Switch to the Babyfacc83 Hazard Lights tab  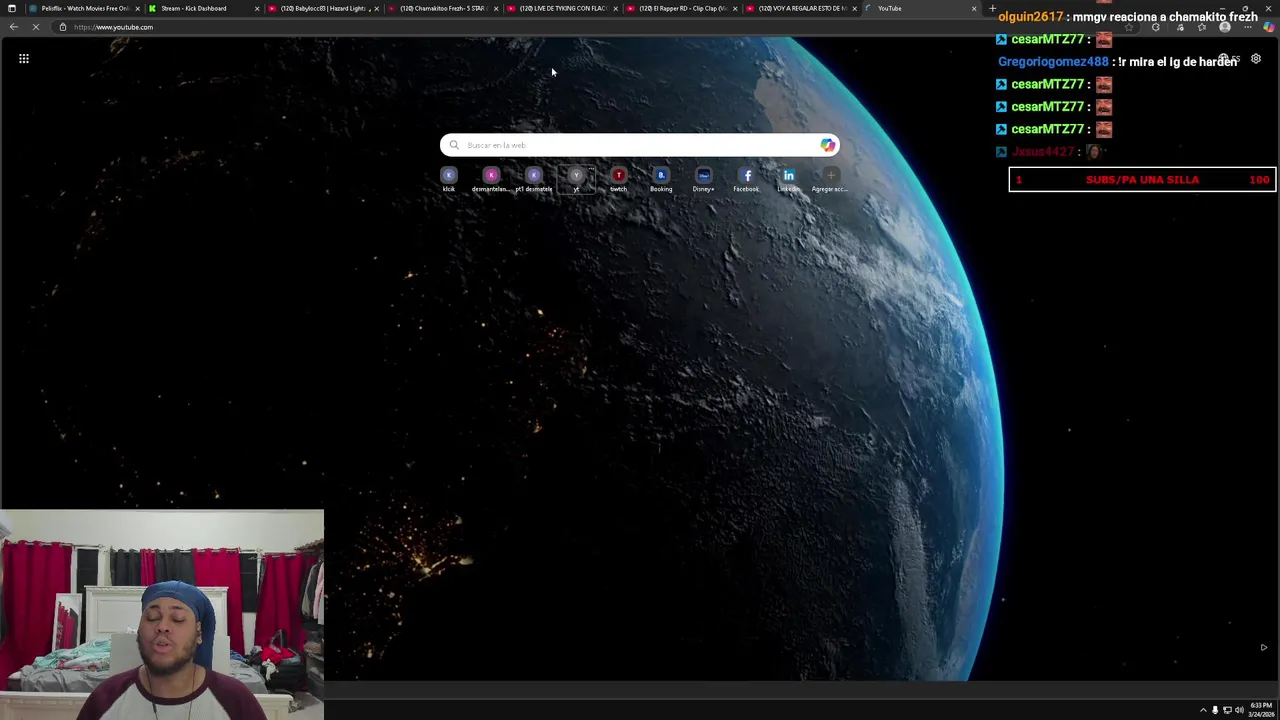click(x=322, y=8)
